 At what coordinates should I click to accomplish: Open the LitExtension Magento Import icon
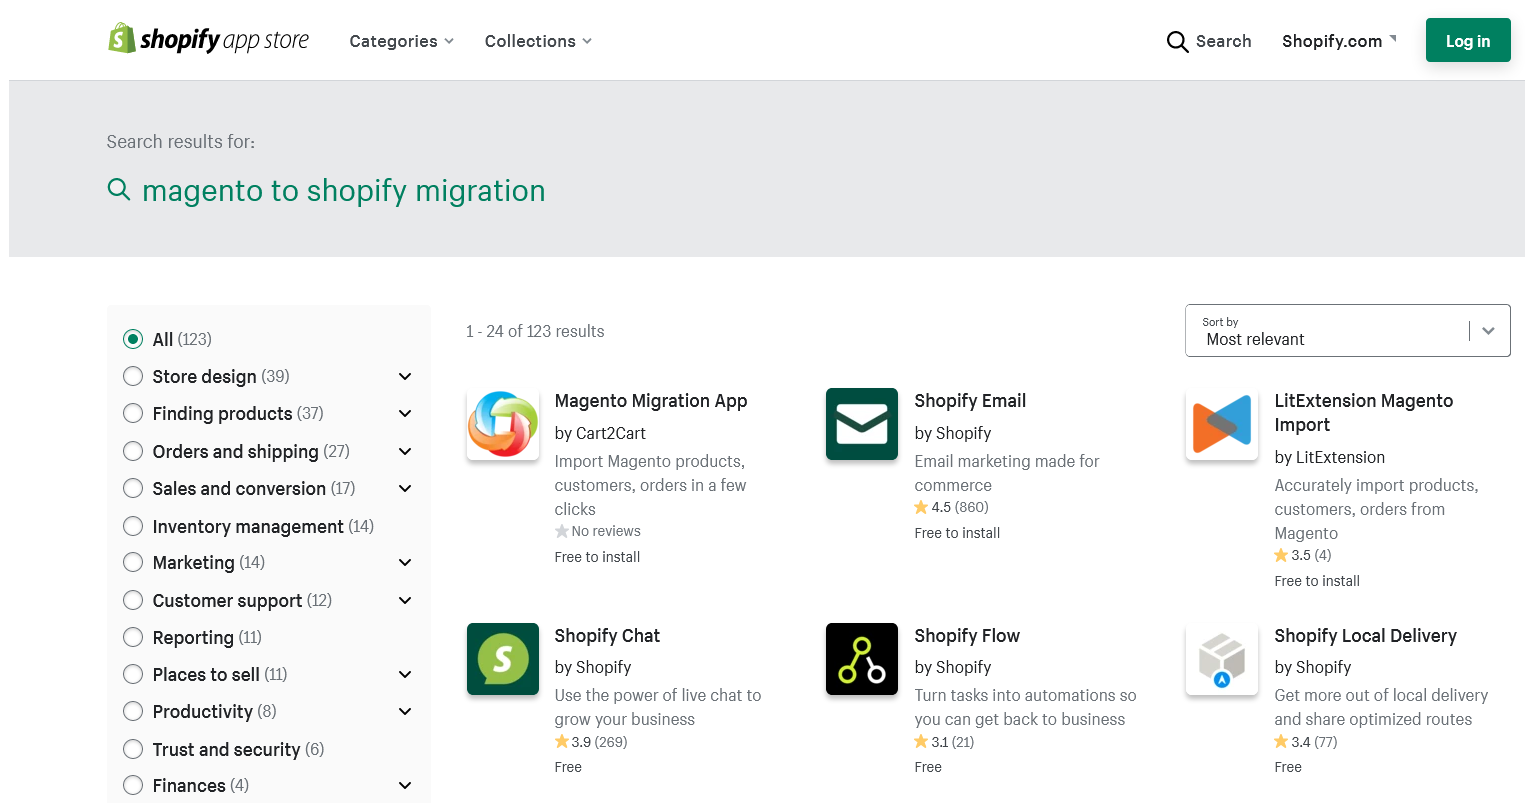[x=1222, y=424]
